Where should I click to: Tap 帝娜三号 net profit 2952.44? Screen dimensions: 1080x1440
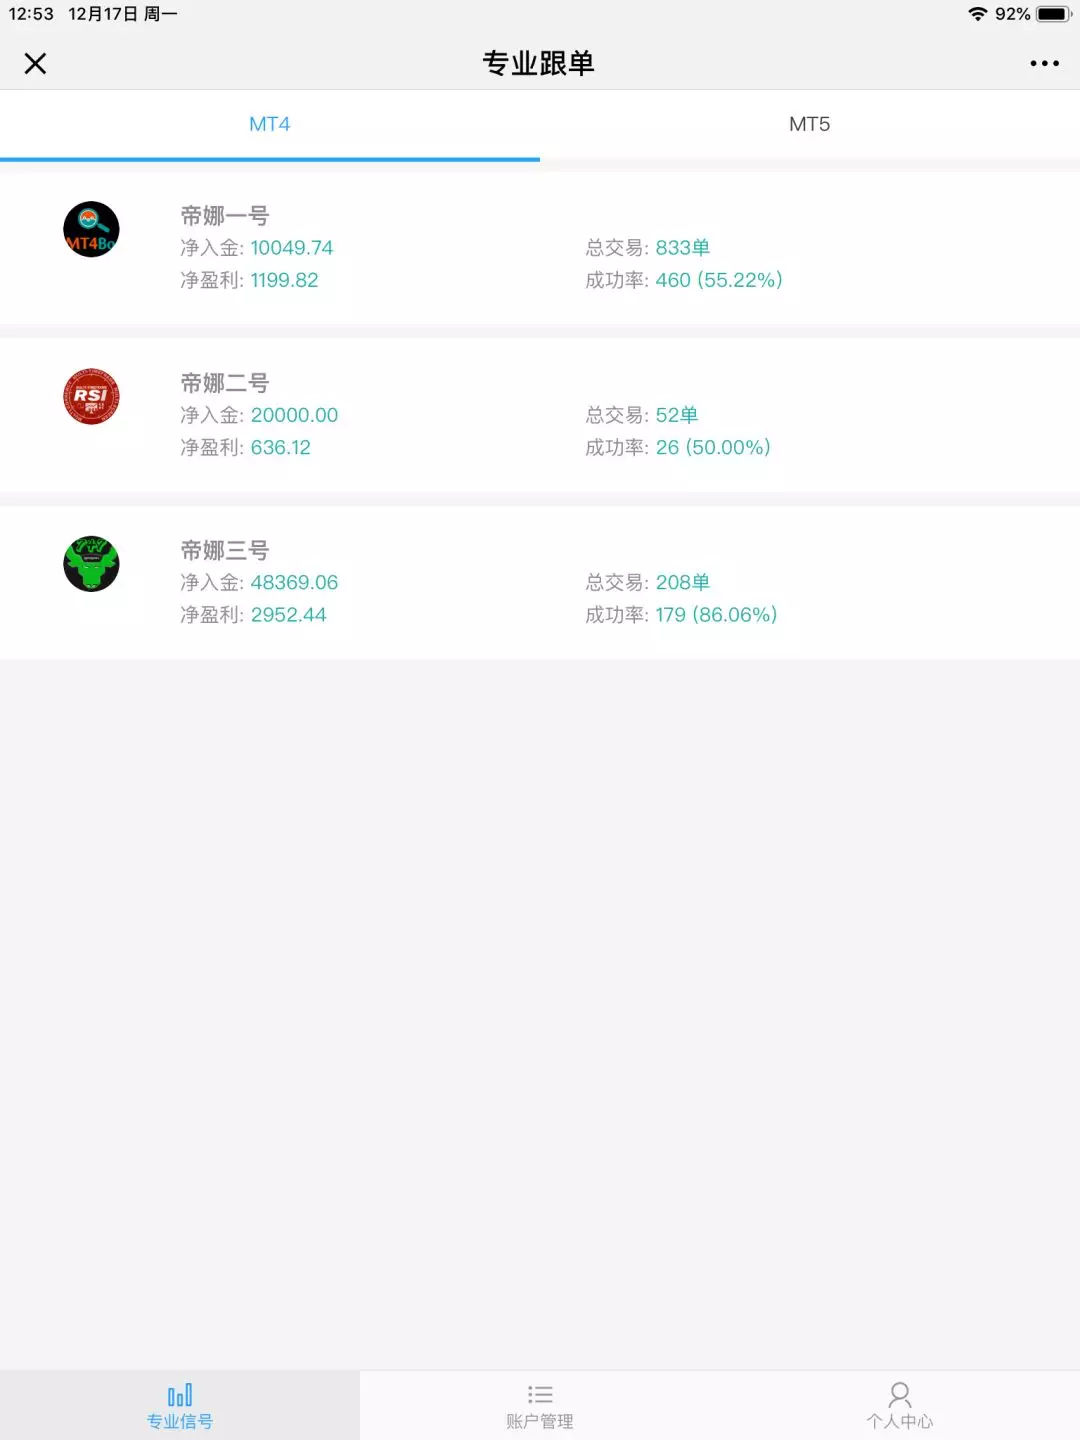click(288, 615)
